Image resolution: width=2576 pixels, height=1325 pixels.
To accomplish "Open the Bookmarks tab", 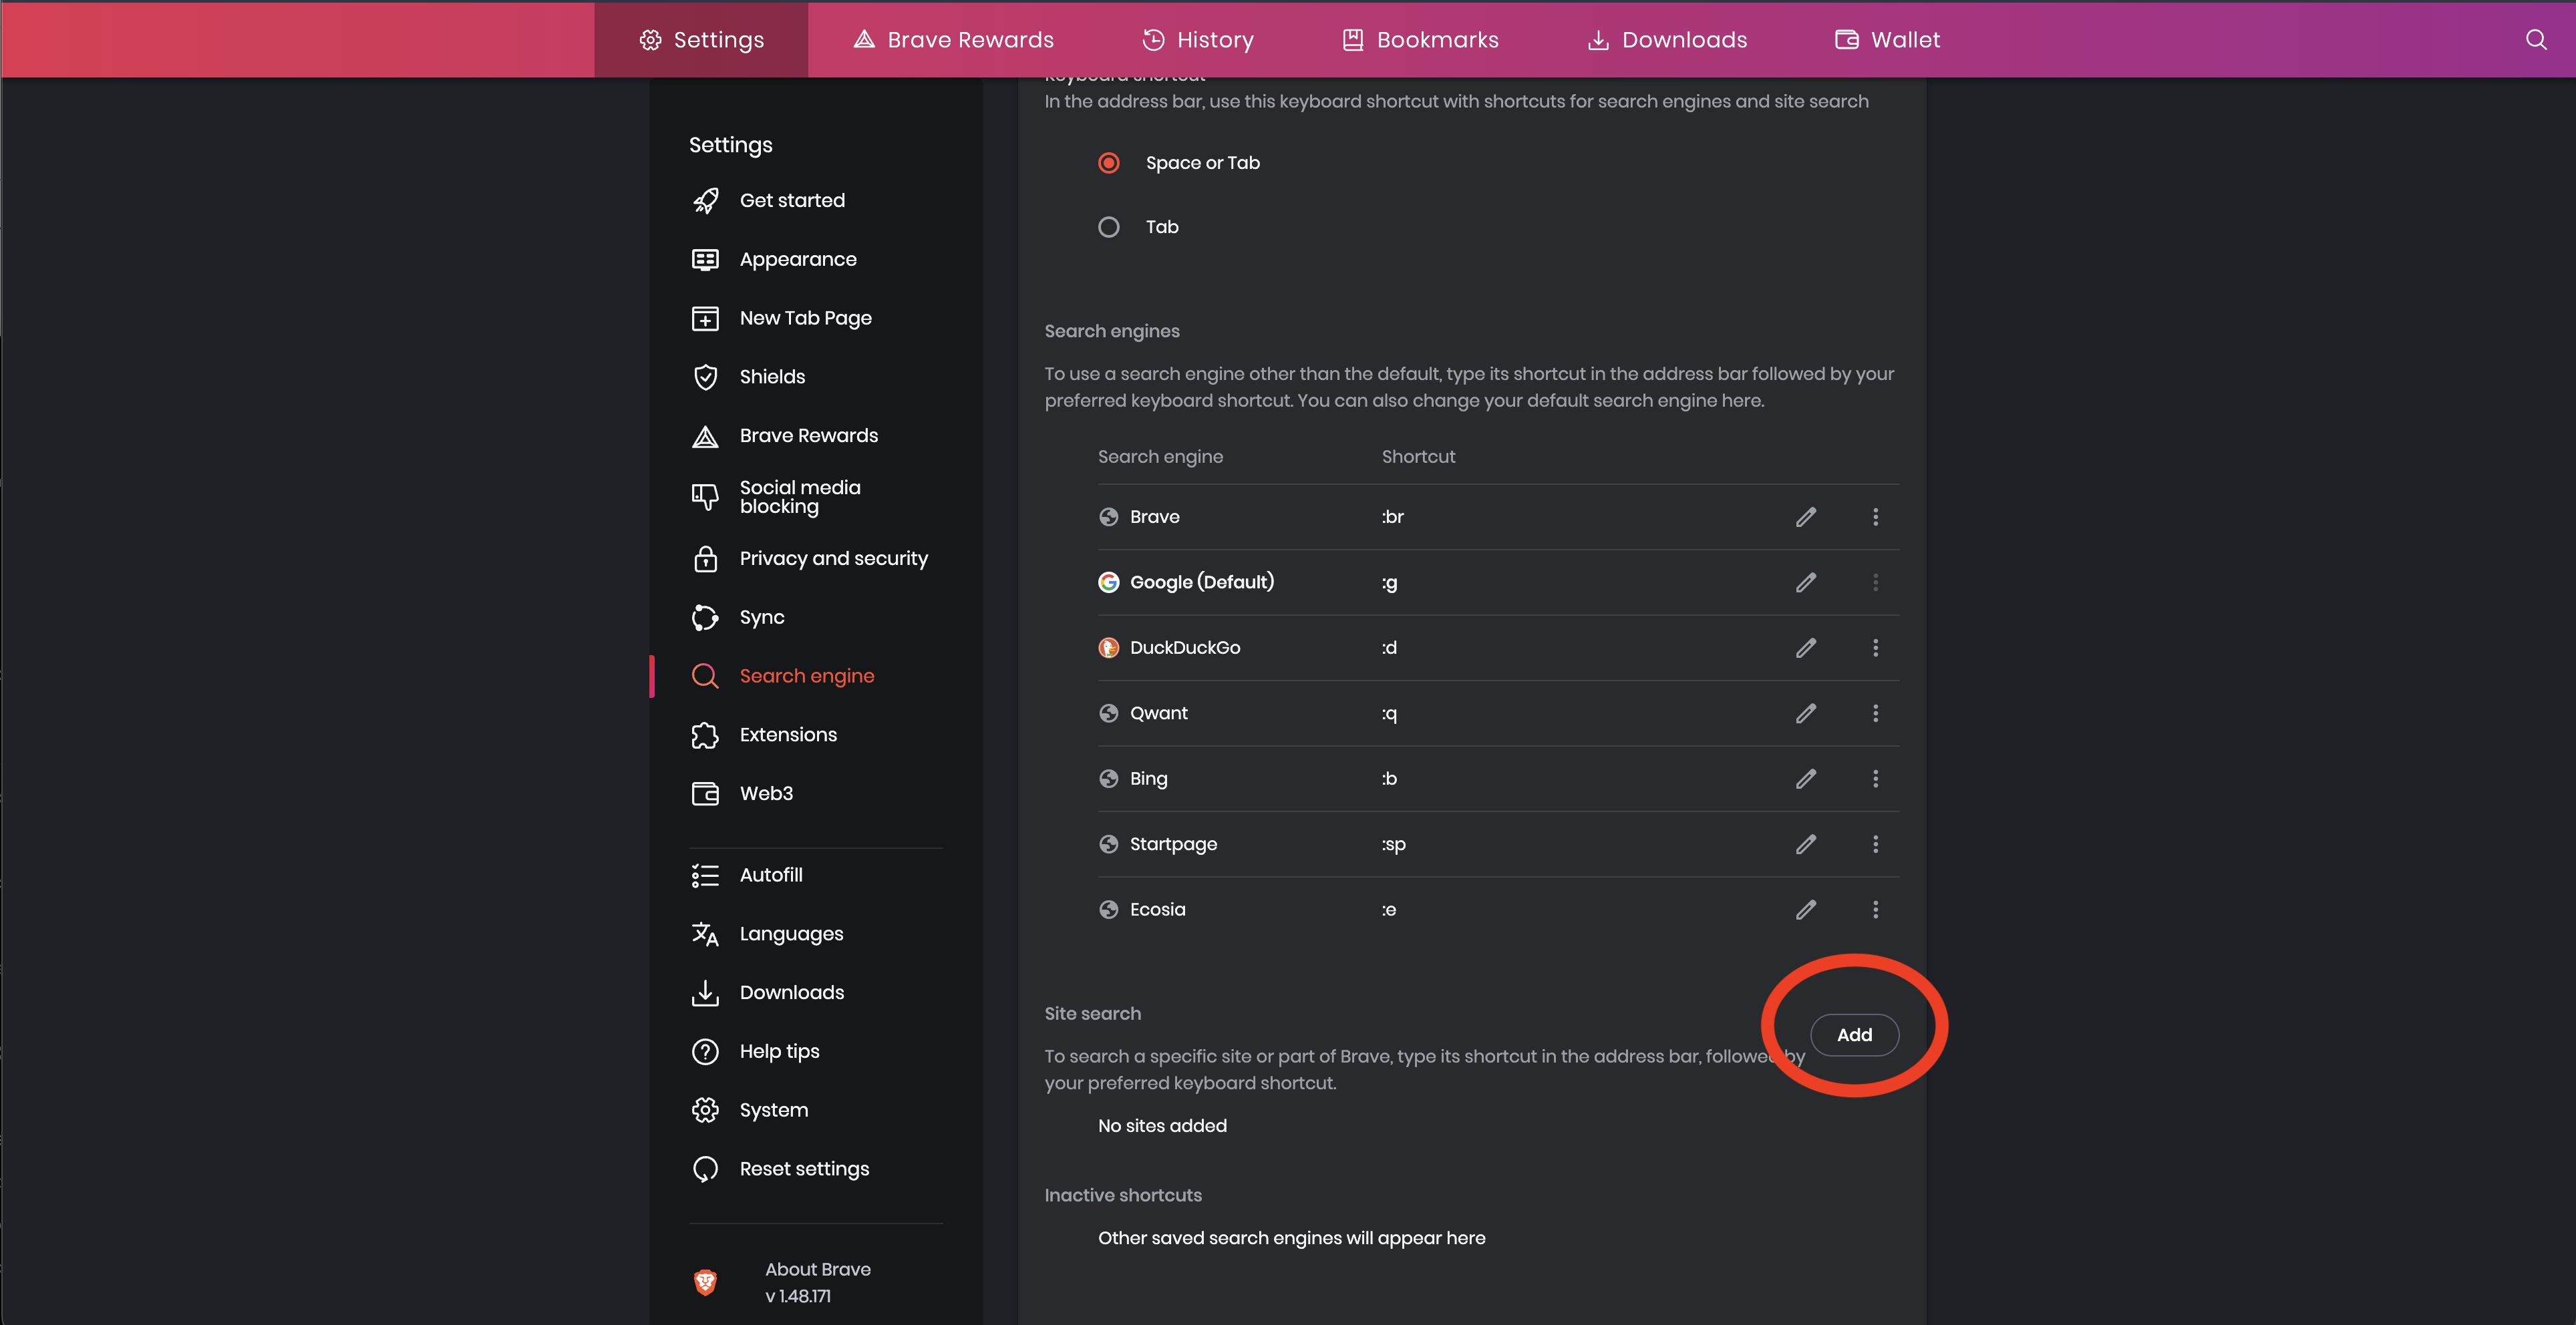I will [x=1419, y=40].
